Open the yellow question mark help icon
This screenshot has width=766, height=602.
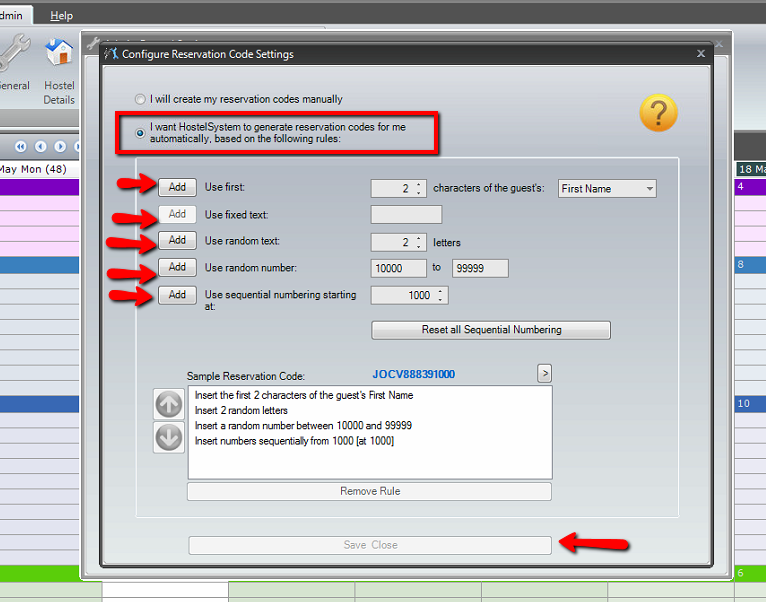point(658,113)
